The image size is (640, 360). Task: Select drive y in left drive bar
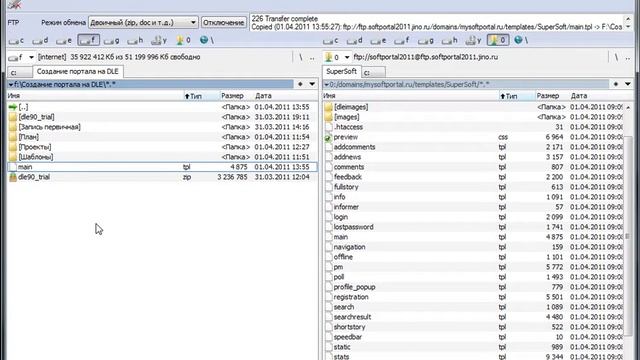pos(159,40)
